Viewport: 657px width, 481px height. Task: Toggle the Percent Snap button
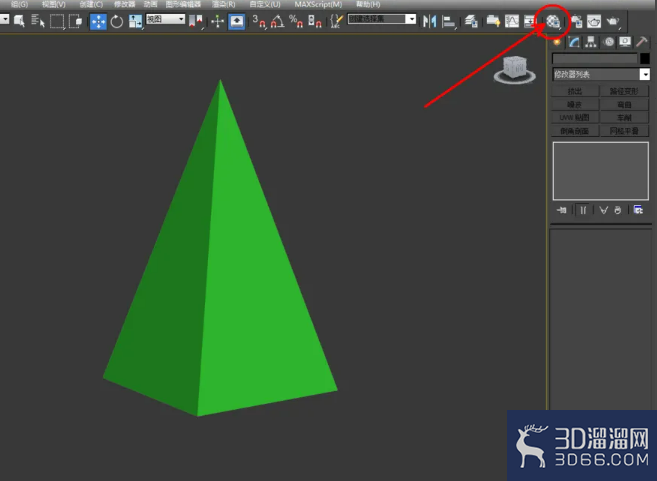296,21
